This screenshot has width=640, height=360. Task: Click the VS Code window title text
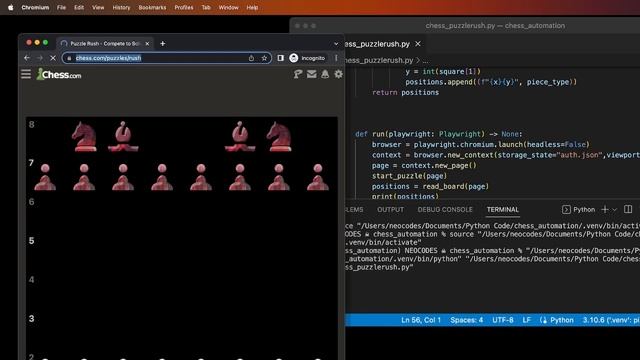click(495, 25)
